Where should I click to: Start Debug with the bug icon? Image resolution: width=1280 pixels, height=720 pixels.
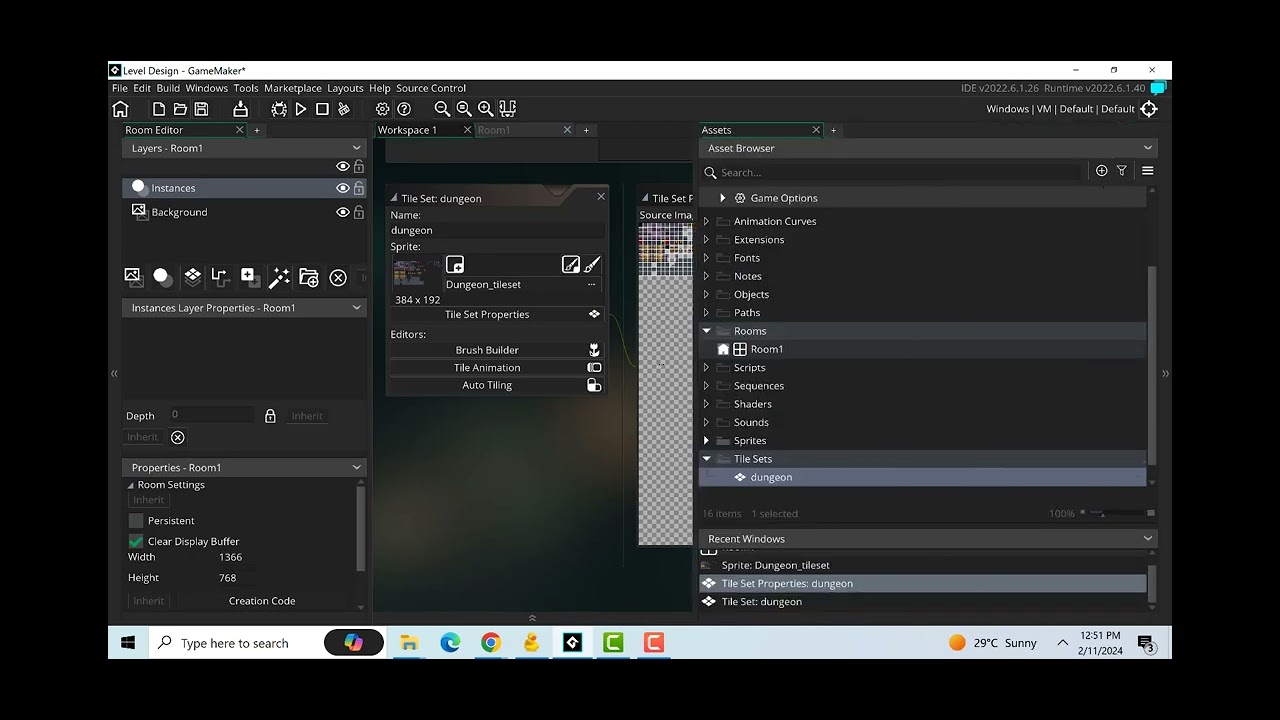click(279, 109)
